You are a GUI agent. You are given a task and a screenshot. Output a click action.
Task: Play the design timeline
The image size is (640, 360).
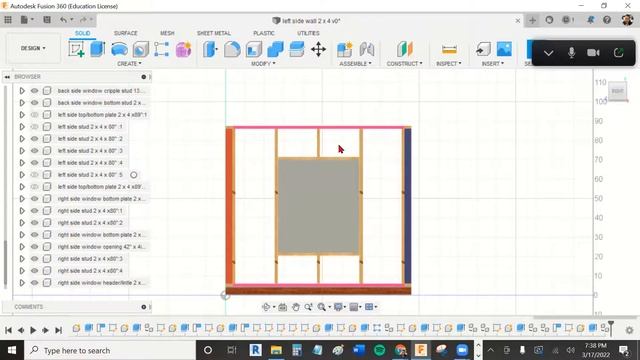pos(33,330)
